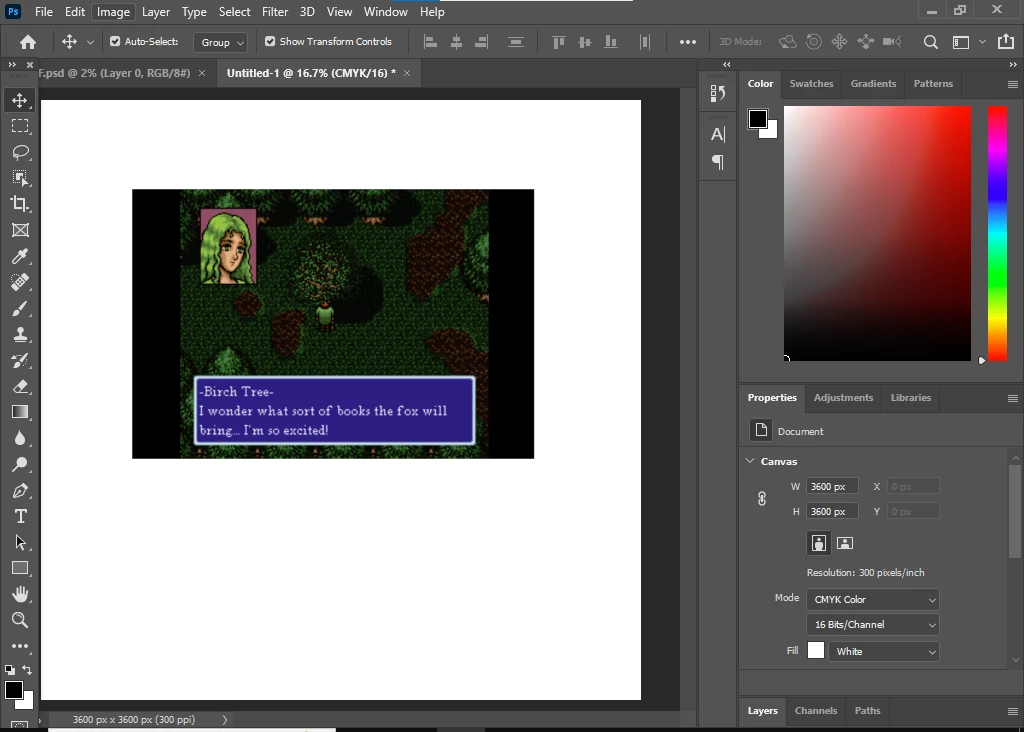1028x732 pixels.
Task: Toggle the Auto-Select checkbox
Action: pyautogui.click(x=115, y=41)
